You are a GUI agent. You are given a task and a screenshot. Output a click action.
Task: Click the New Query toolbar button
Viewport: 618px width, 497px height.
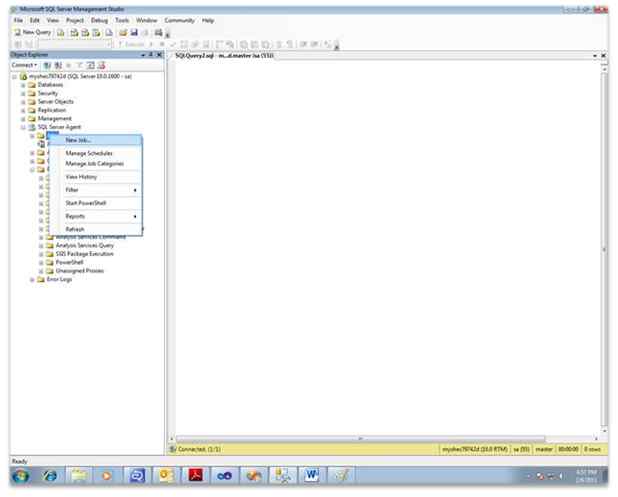pyautogui.click(x=32, y=32)
